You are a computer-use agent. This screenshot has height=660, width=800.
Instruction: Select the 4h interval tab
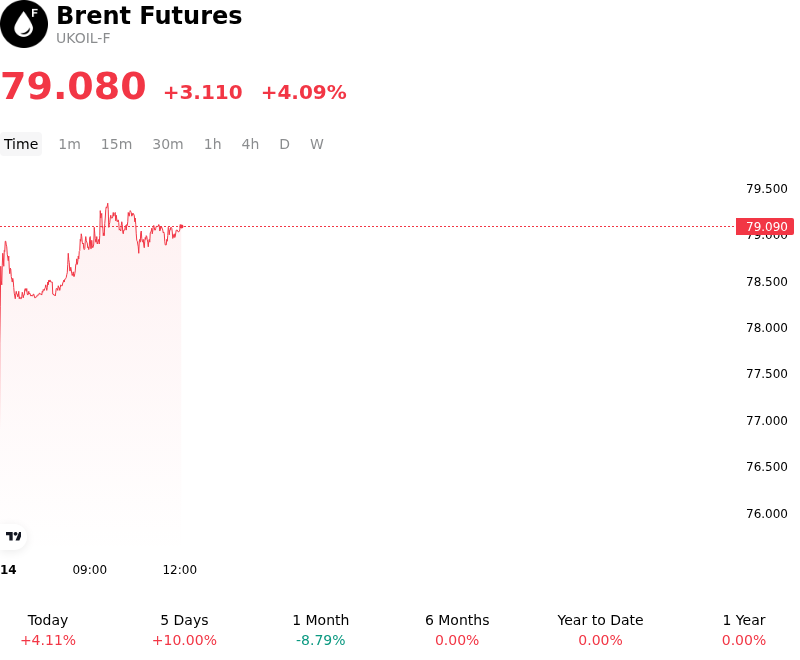[x=250, y=144]
